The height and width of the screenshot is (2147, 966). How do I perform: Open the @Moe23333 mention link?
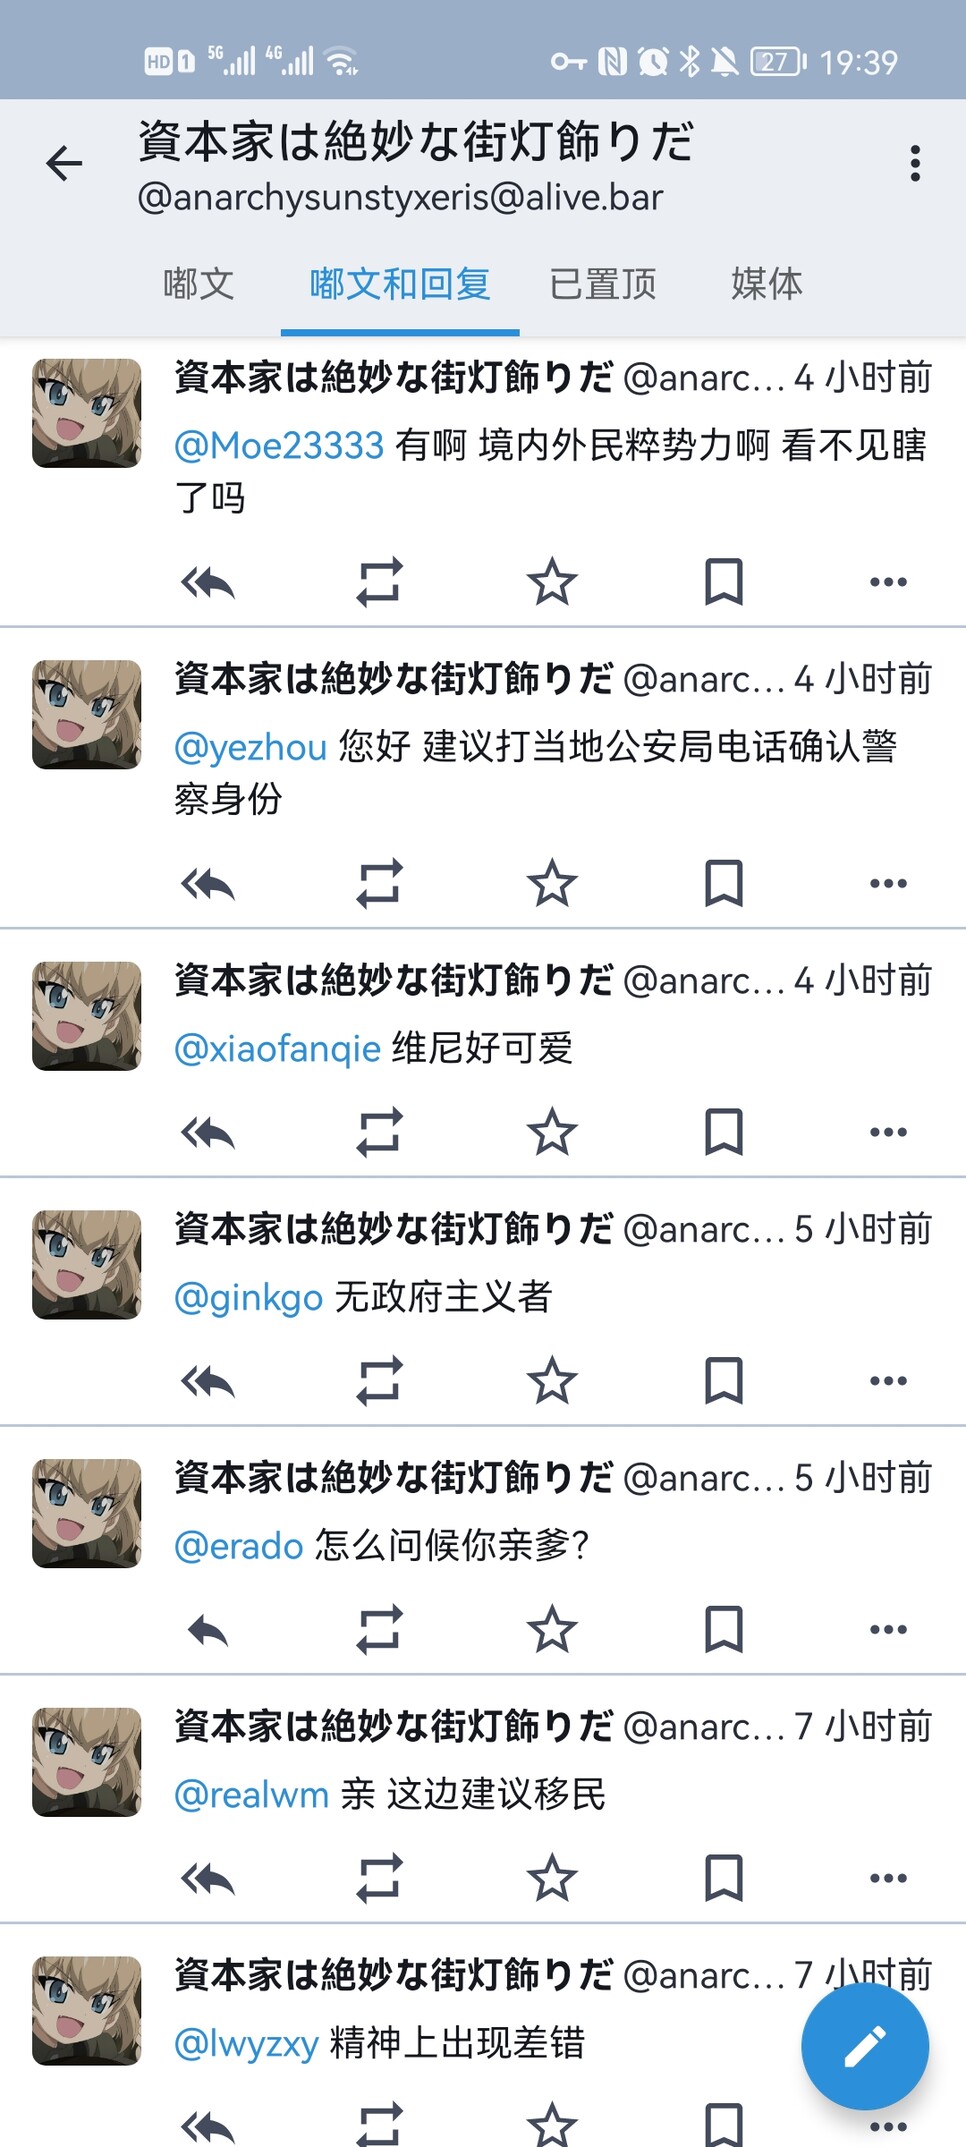[279, 445]
